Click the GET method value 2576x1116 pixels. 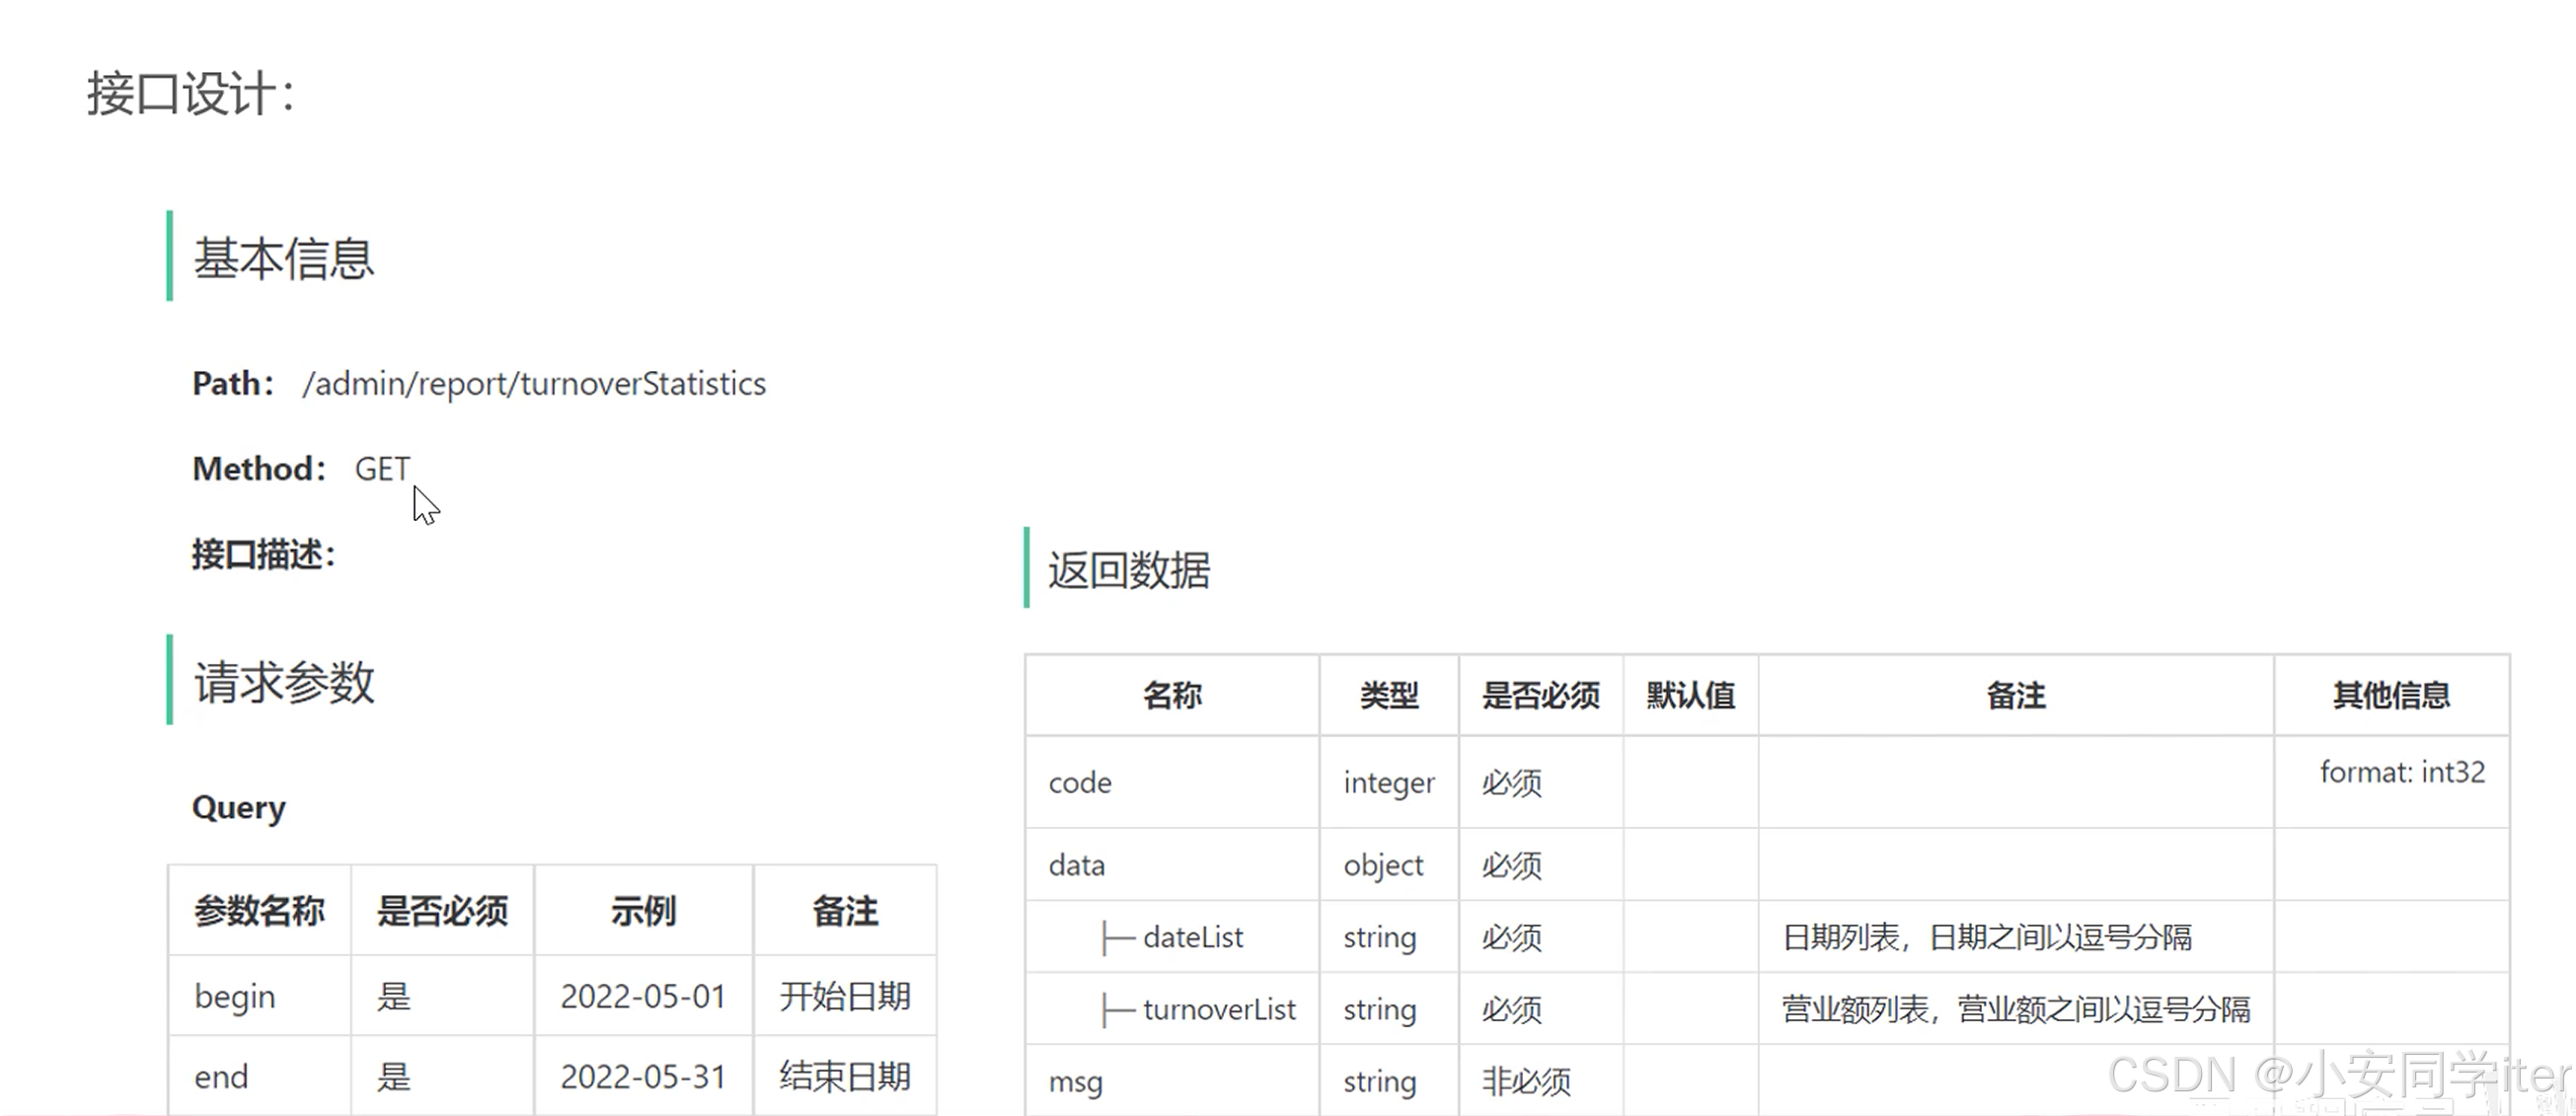(x=382, y=469)
